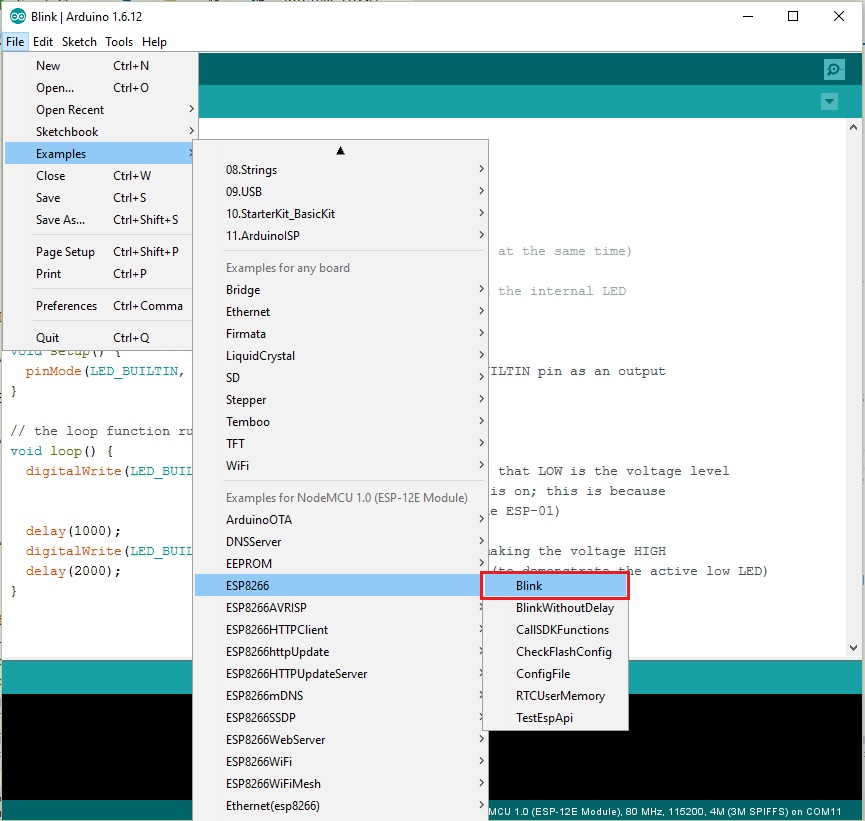The image size is (865, 821).
Task: Choose Open... from the File menu
Action: (x=100, y=88)
